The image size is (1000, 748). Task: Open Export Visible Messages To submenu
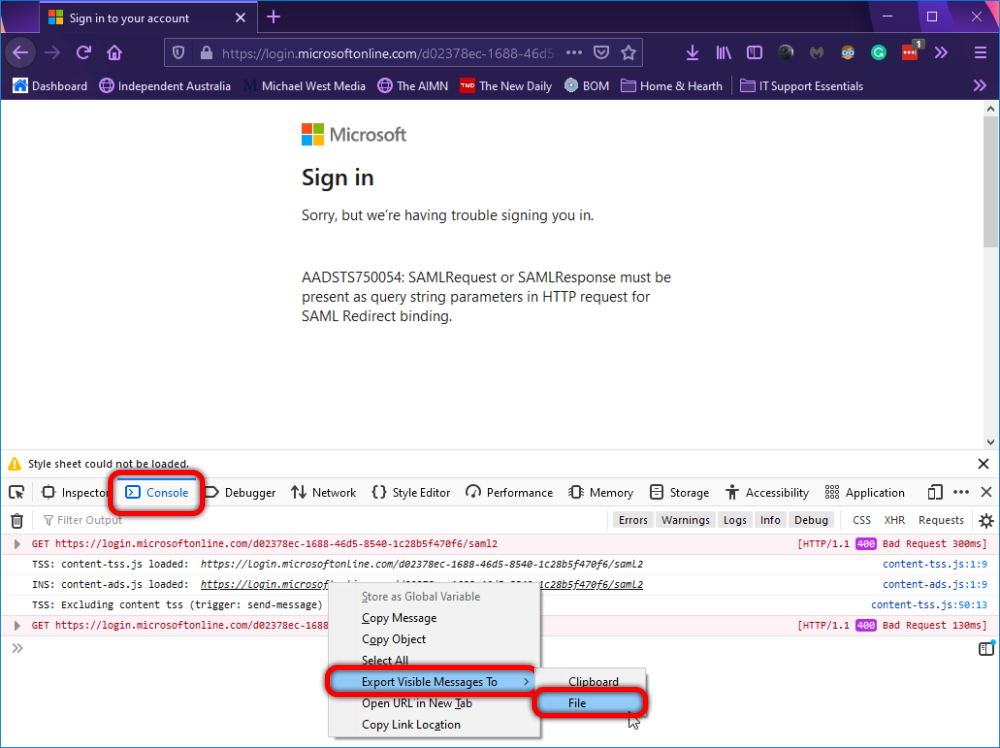[x=431, y=682]
